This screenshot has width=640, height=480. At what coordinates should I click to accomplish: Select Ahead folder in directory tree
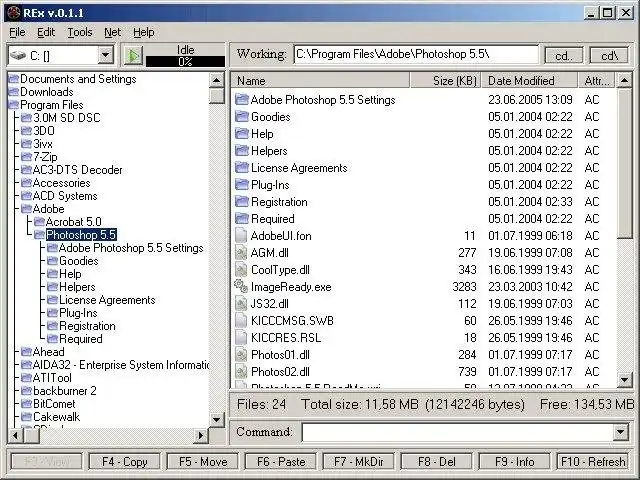click(x=48, y=352)
